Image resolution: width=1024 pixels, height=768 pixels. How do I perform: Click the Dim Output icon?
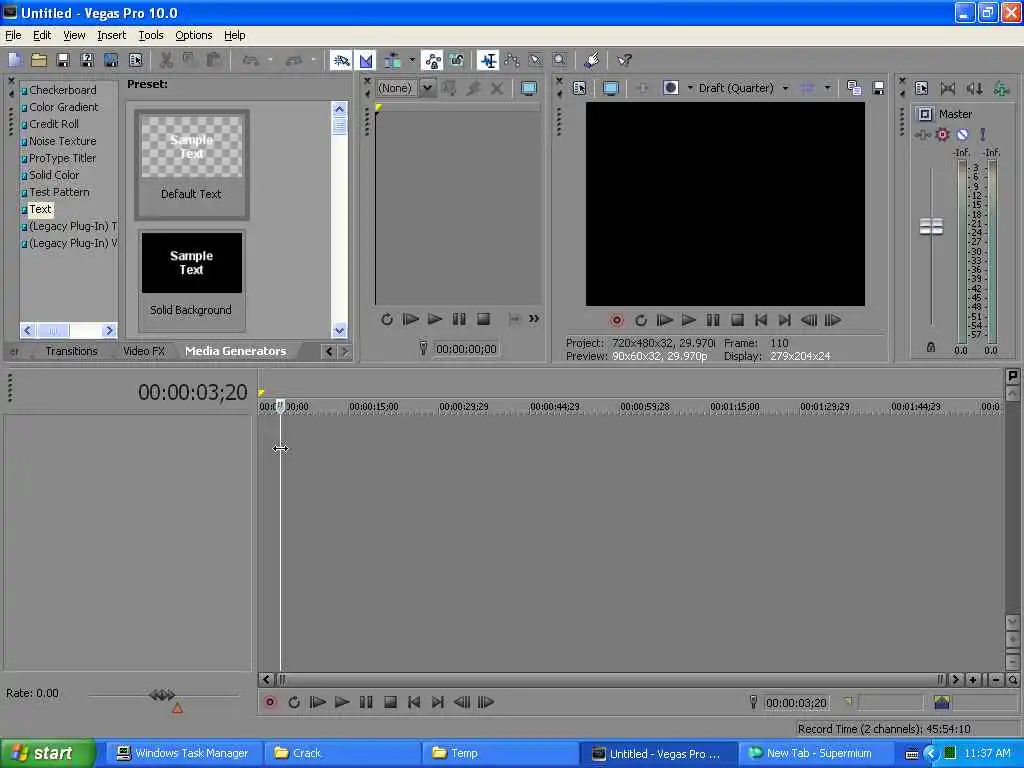974,88
